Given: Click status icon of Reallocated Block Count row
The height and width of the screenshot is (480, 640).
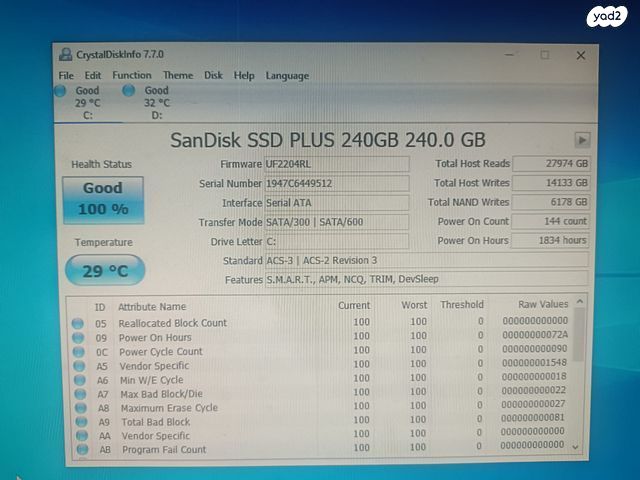Looking at the screenshot, I should click(x=78, y=324).
